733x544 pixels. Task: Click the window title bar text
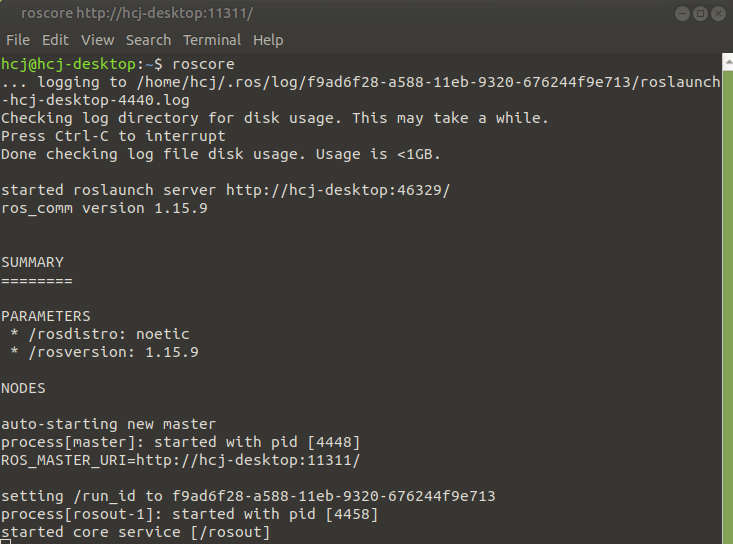point(137,13)
